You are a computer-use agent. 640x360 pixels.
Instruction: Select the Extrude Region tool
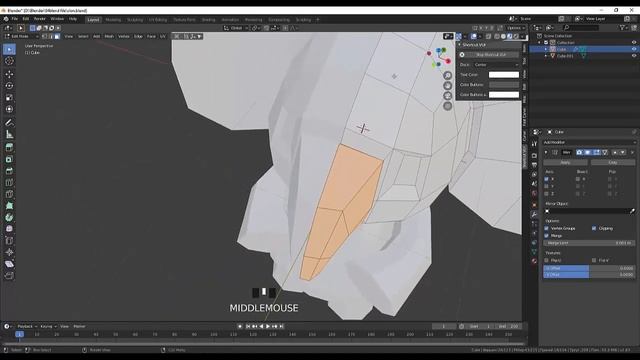[9, 147]
